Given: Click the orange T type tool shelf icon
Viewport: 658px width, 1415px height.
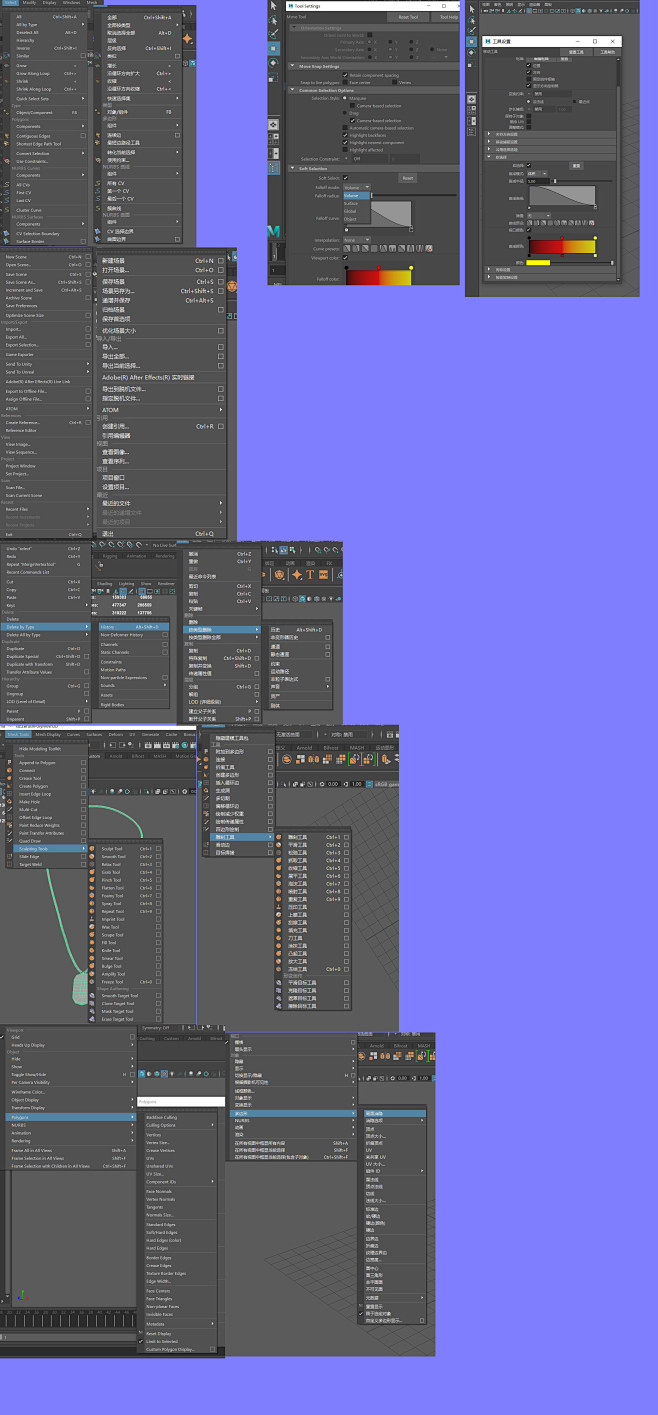Looking at the screenshot, I should pyautogui.click(x=310, y=574).
